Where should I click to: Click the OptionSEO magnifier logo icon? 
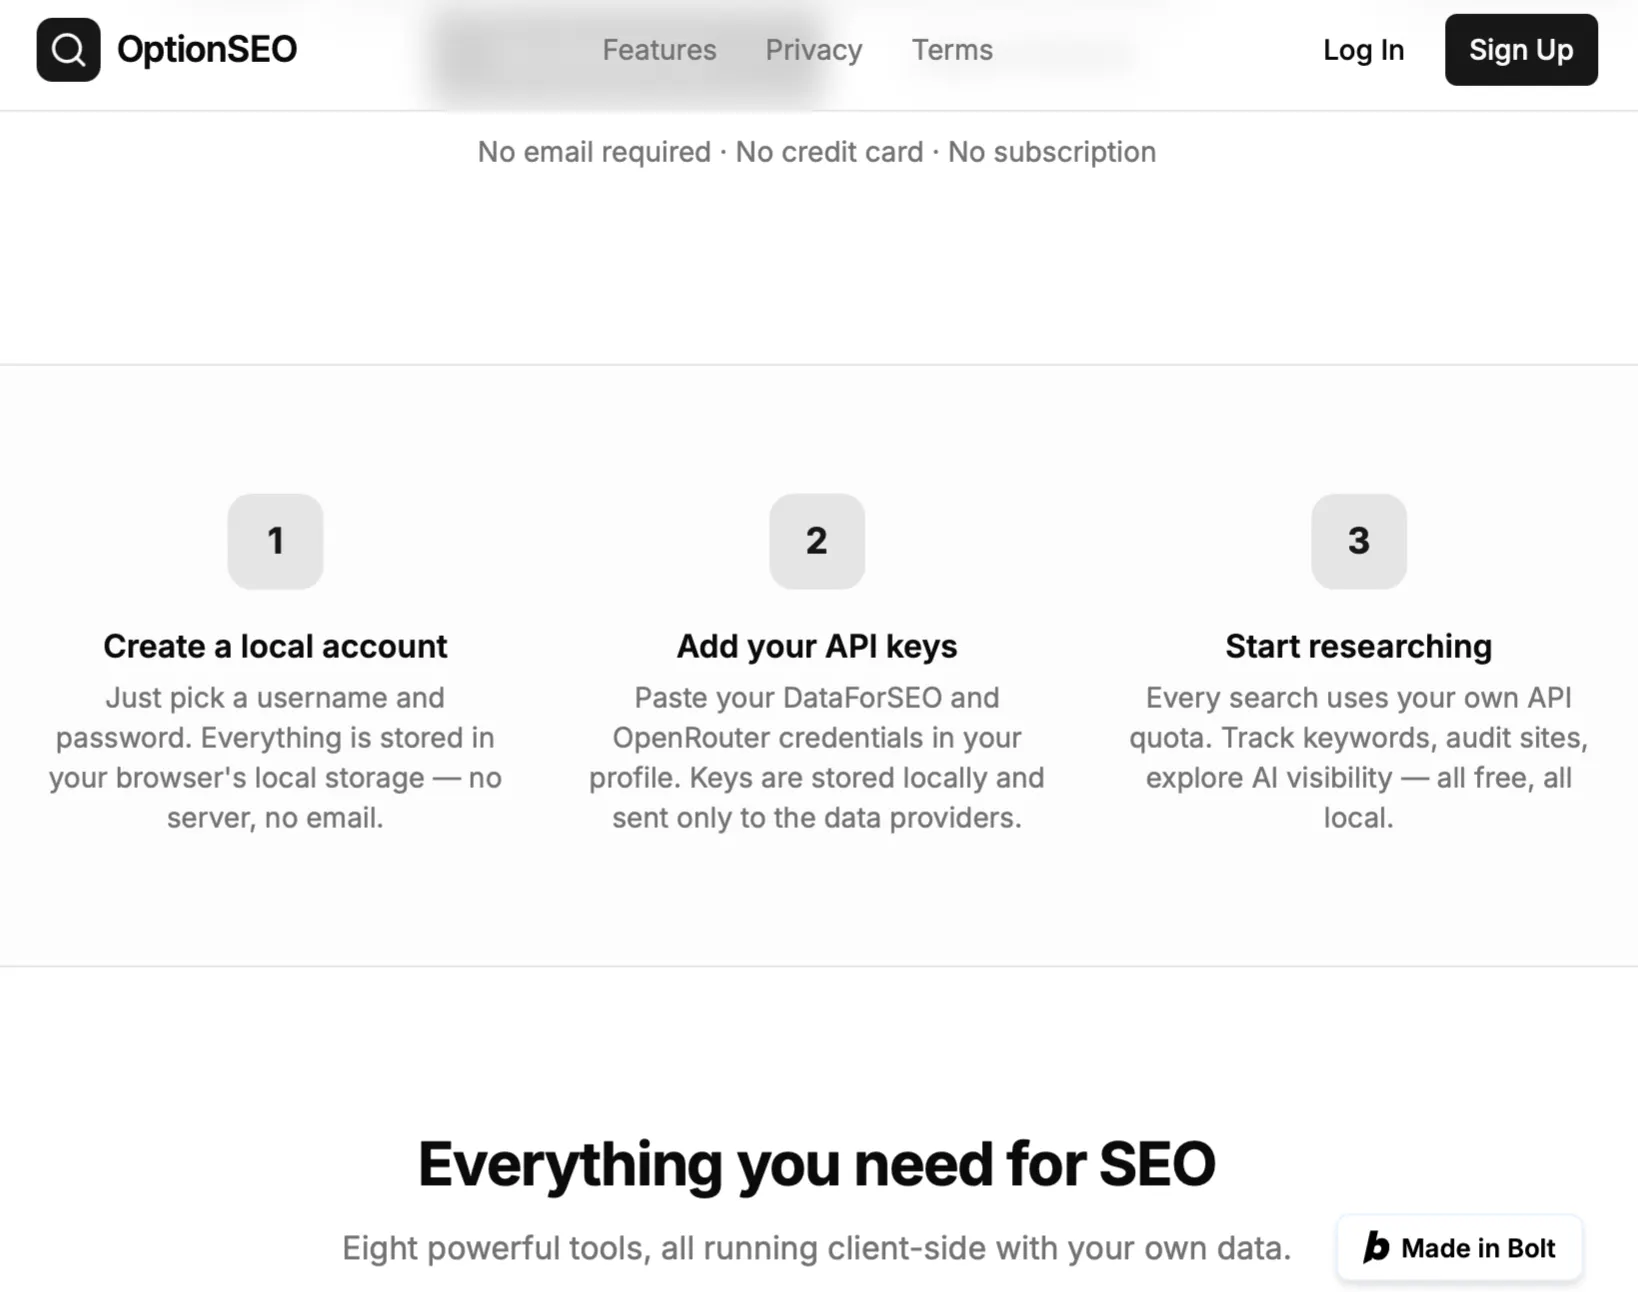click(x=68, y=49)
